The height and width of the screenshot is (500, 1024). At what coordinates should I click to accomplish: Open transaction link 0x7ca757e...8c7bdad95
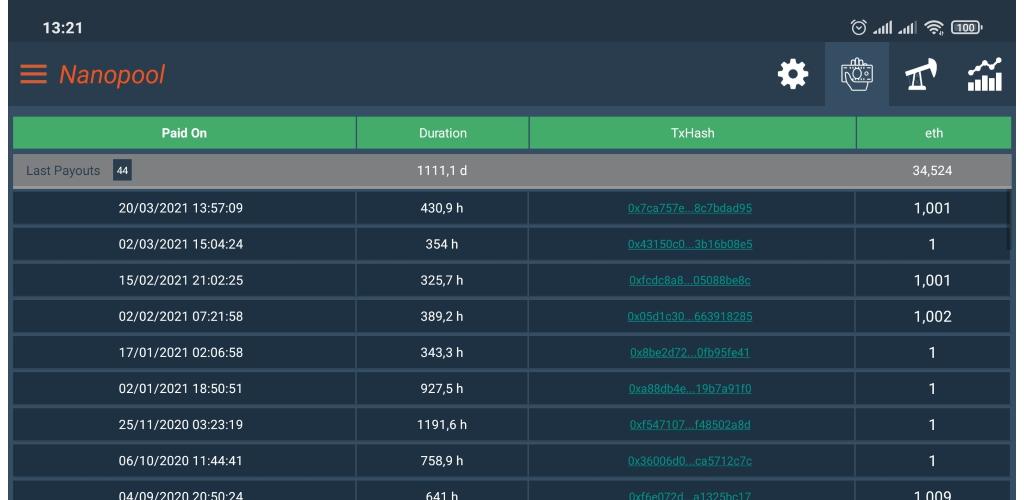[x=690, y=208]
